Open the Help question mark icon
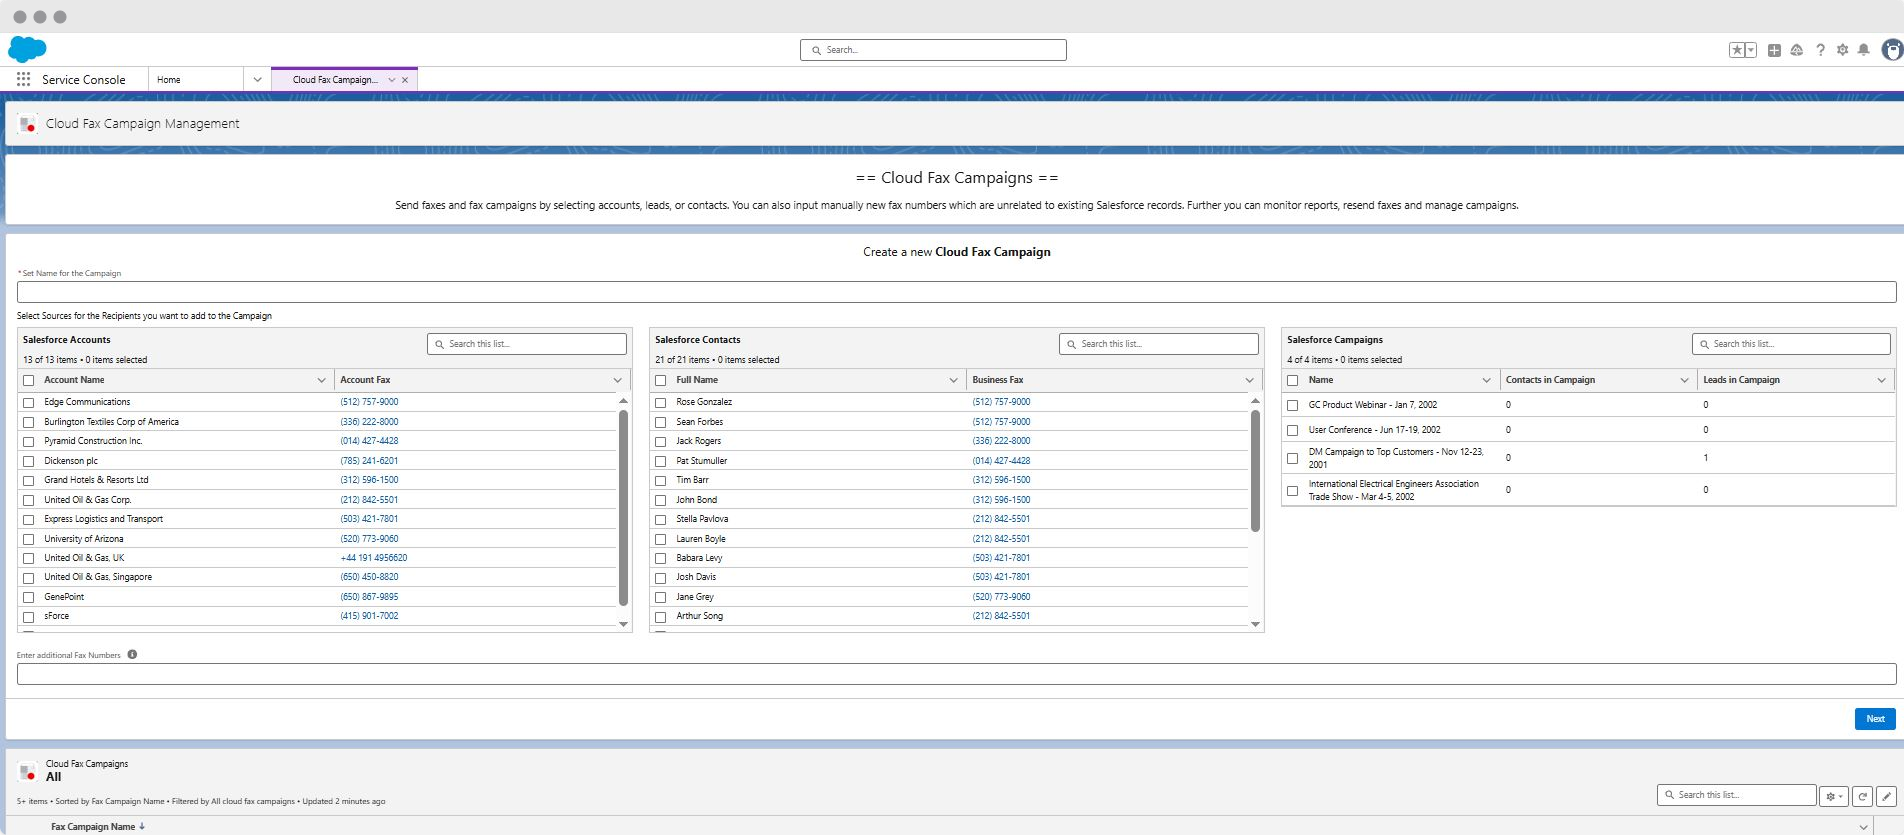The height and width of the screenshot is (835, 1904). (1820, 50)
